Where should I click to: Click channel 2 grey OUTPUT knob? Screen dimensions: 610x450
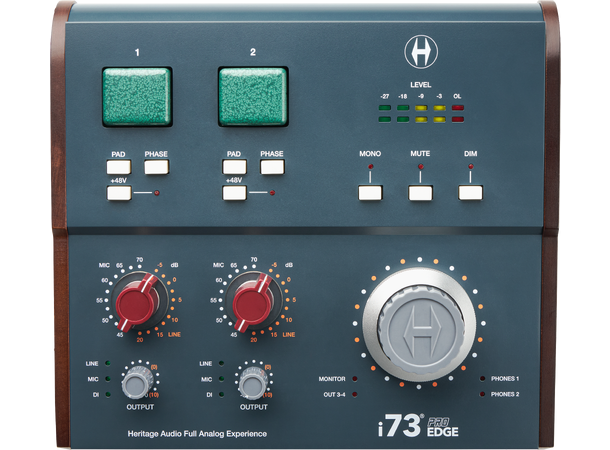(253, 382)
